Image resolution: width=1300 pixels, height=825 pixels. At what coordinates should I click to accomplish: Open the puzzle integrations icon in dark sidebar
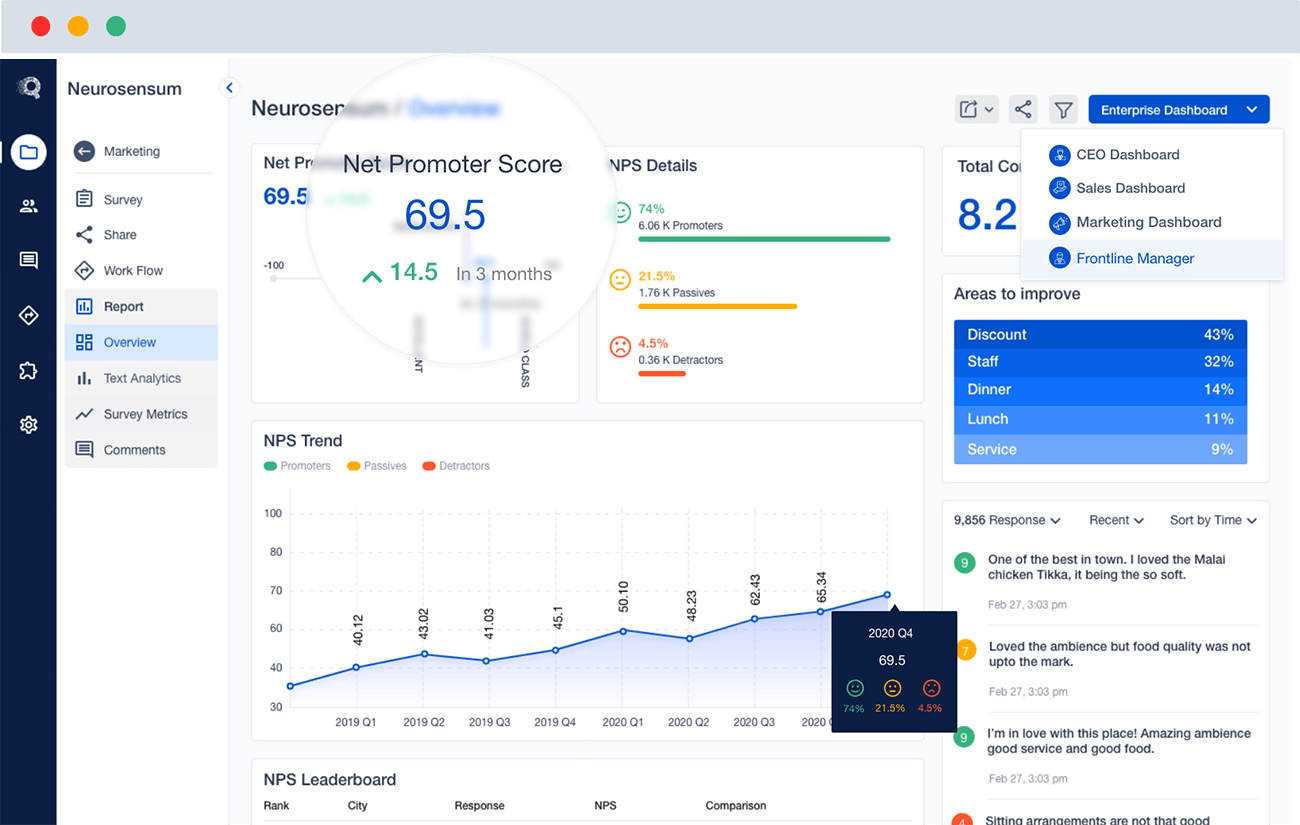coord(29,371)
